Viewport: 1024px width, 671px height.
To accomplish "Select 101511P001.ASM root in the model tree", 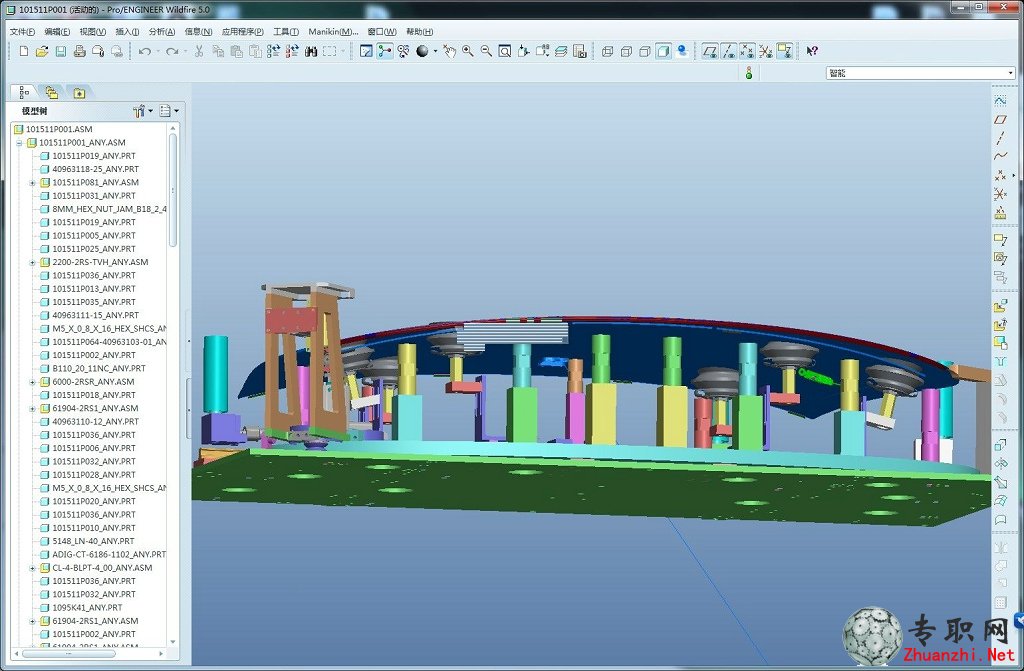I will click(x=59, y=129).
